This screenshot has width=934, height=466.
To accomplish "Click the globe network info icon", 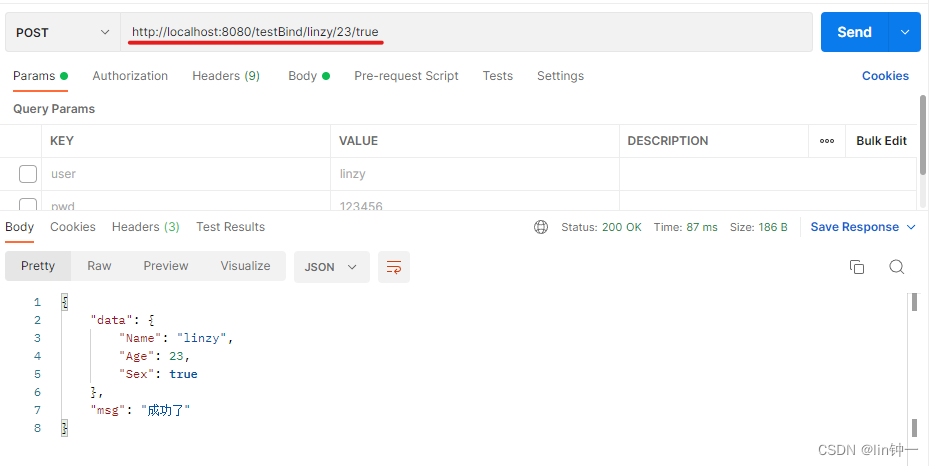I will tap(541, 227).
